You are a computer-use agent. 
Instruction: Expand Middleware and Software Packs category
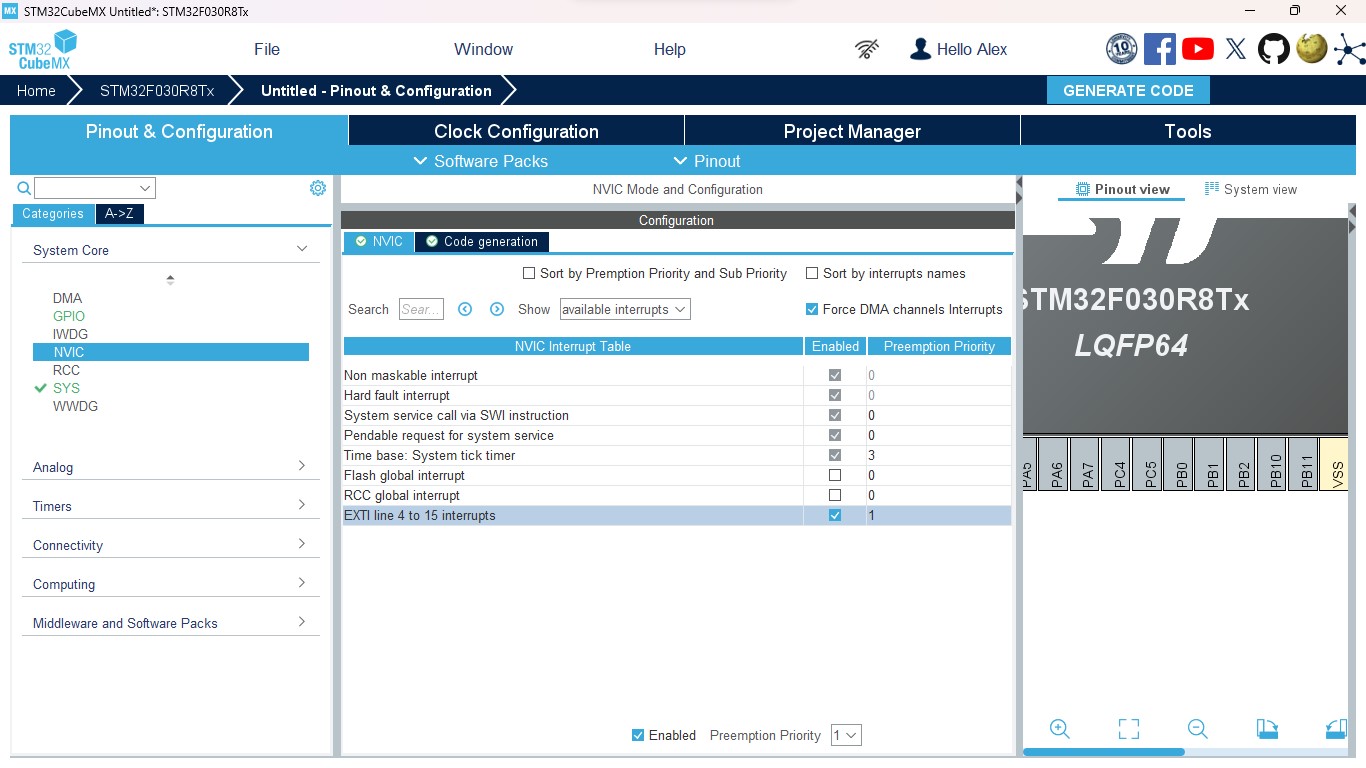coord(302,622)
